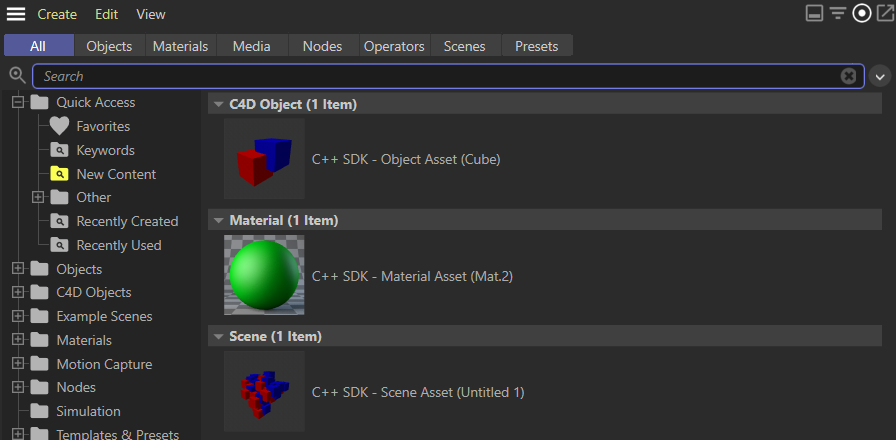The width and height of the screenshot is (896, 440).
Task: Switch to the Presets tab
Action: click(537, 46)
